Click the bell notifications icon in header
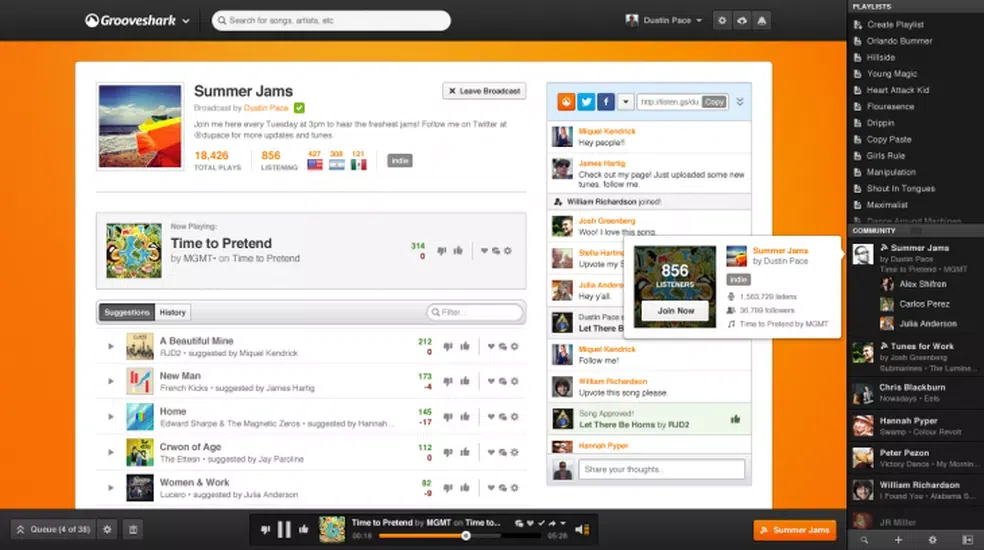This screenshot has height=550, width=984. click(x=762, y=20)
